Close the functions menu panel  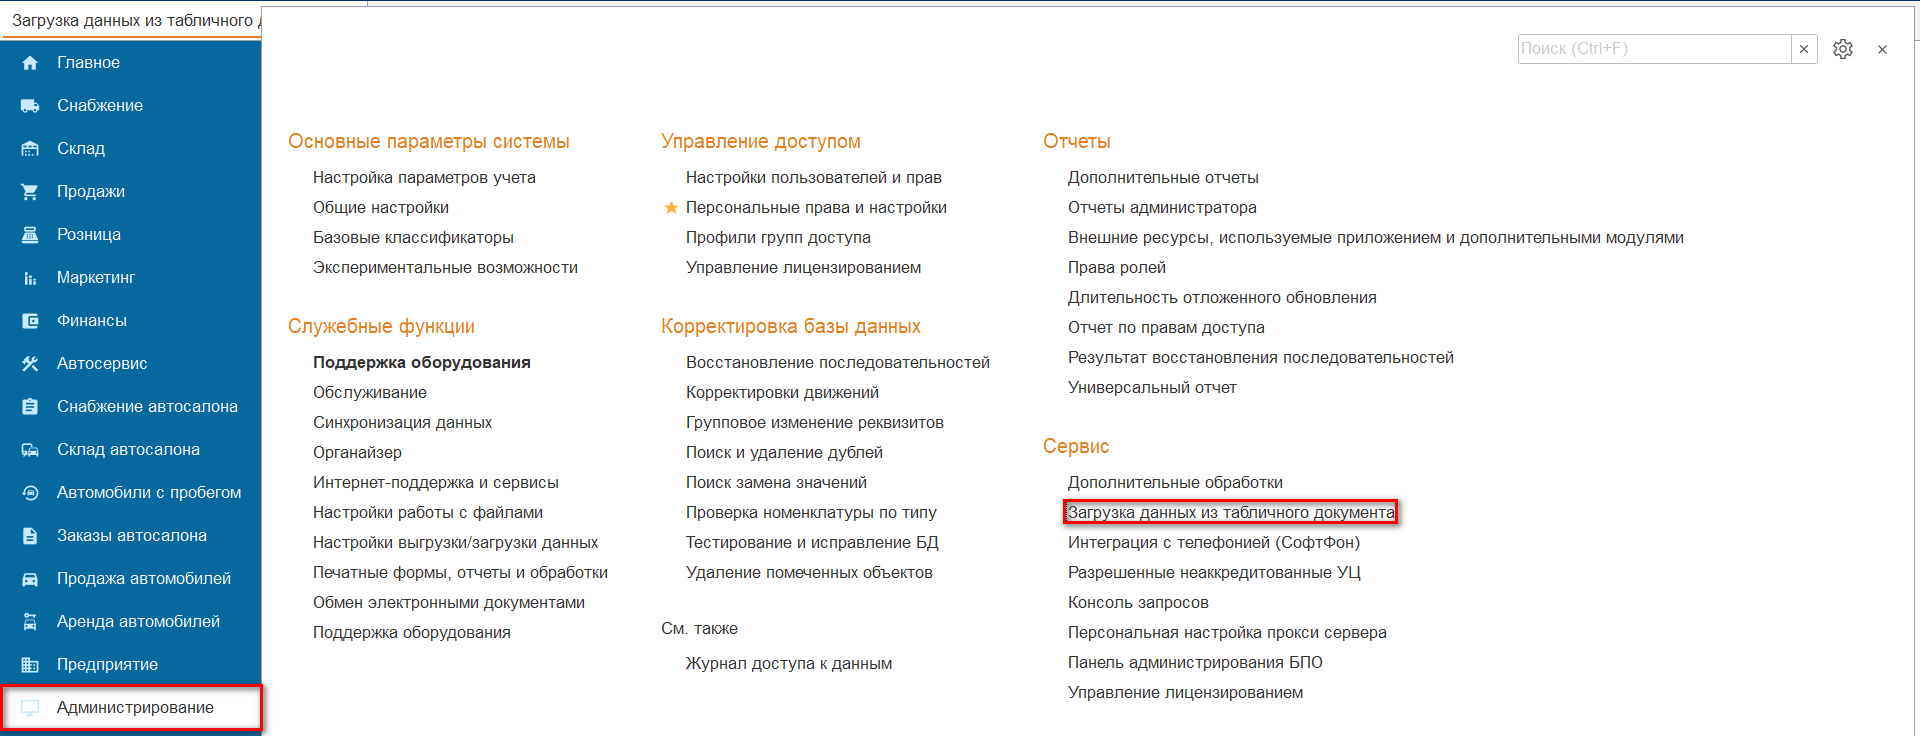1882,49
